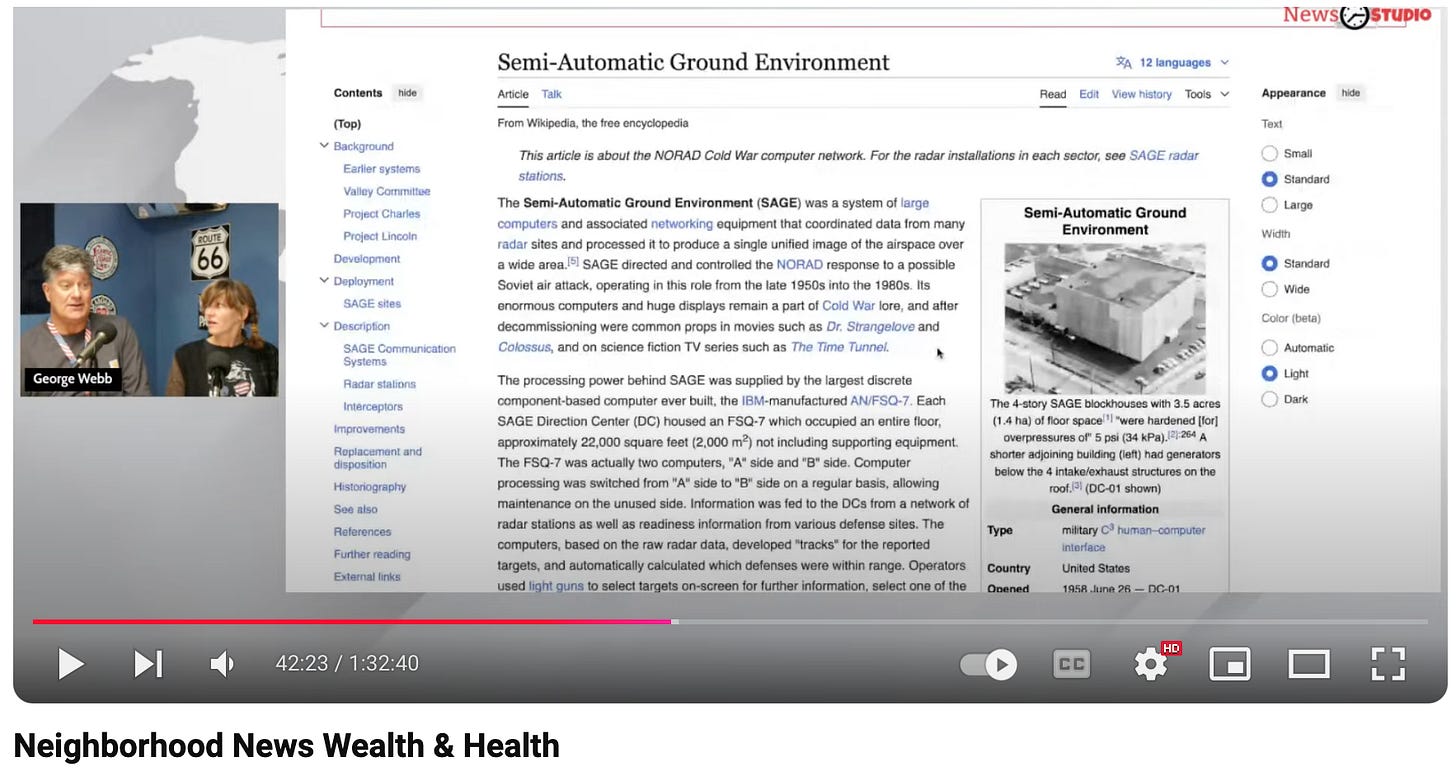Image resolution: width=1456 pixels, height=782 pixels.
Task: Follow the NORAD link
Action: point(800,265)
